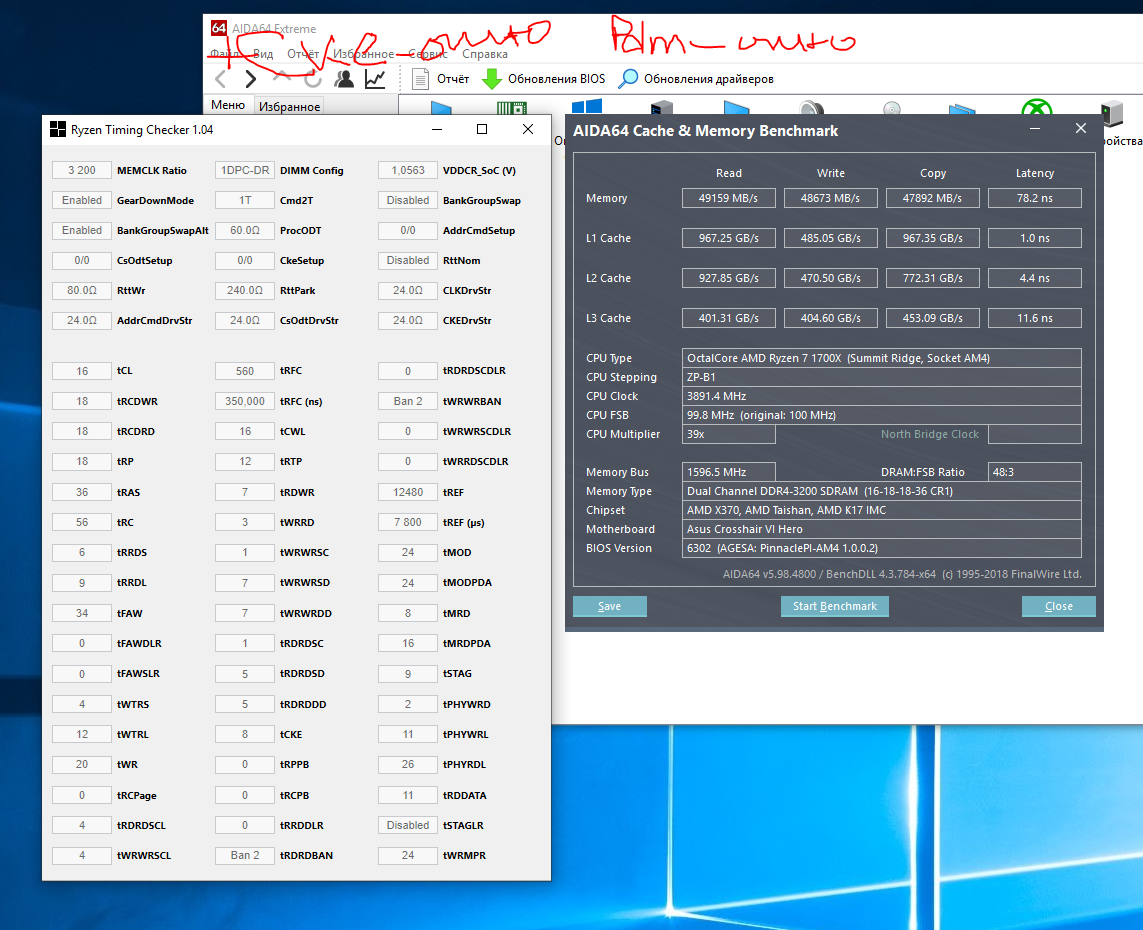Click the Cmd2T field showing 1T
The width and height of the screenshot is (1143, 930).
(245, 200)
